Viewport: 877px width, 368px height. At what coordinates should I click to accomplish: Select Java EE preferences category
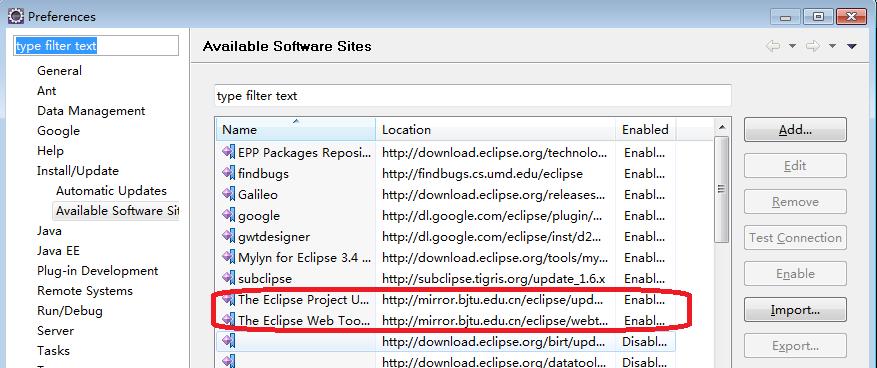tap(58, 251)
